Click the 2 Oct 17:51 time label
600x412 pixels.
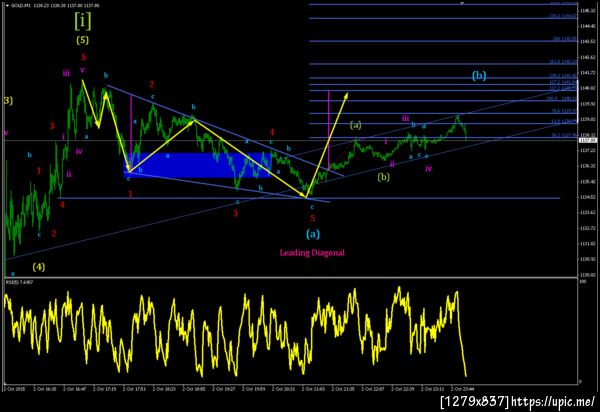click(134, 389)
